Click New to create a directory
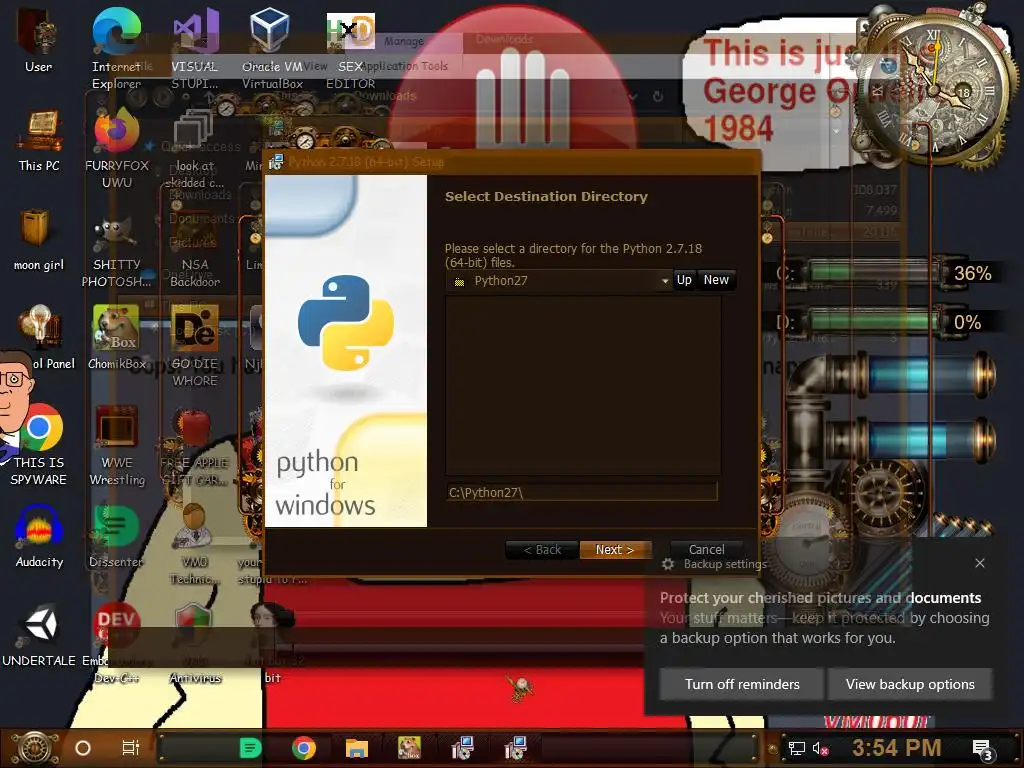The width and height of the screenshot is (1024, 768). (716, 280)
